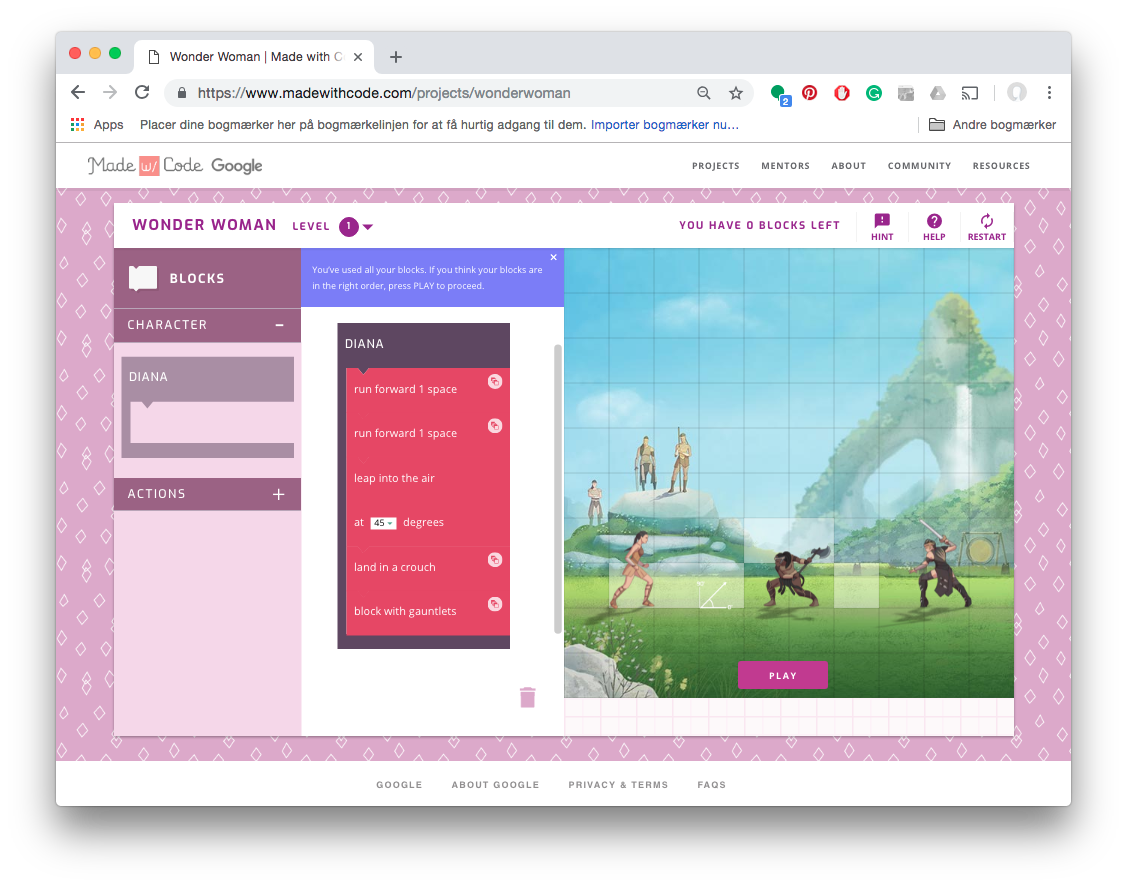Open the Mentors nav item
The height and width of the screenshot is (886, 1127).
tap(786, 166)
